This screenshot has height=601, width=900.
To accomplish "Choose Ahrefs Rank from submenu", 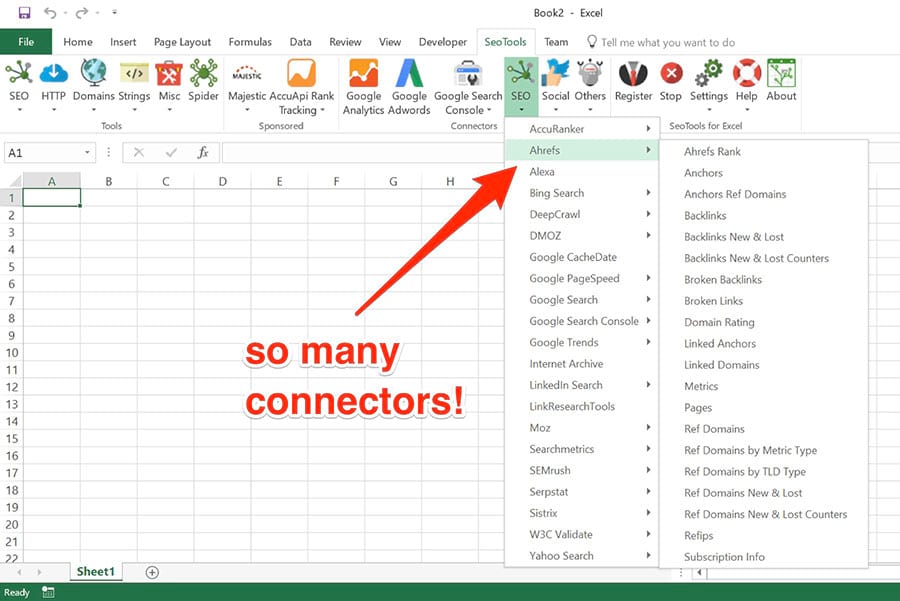I will 712,152.
